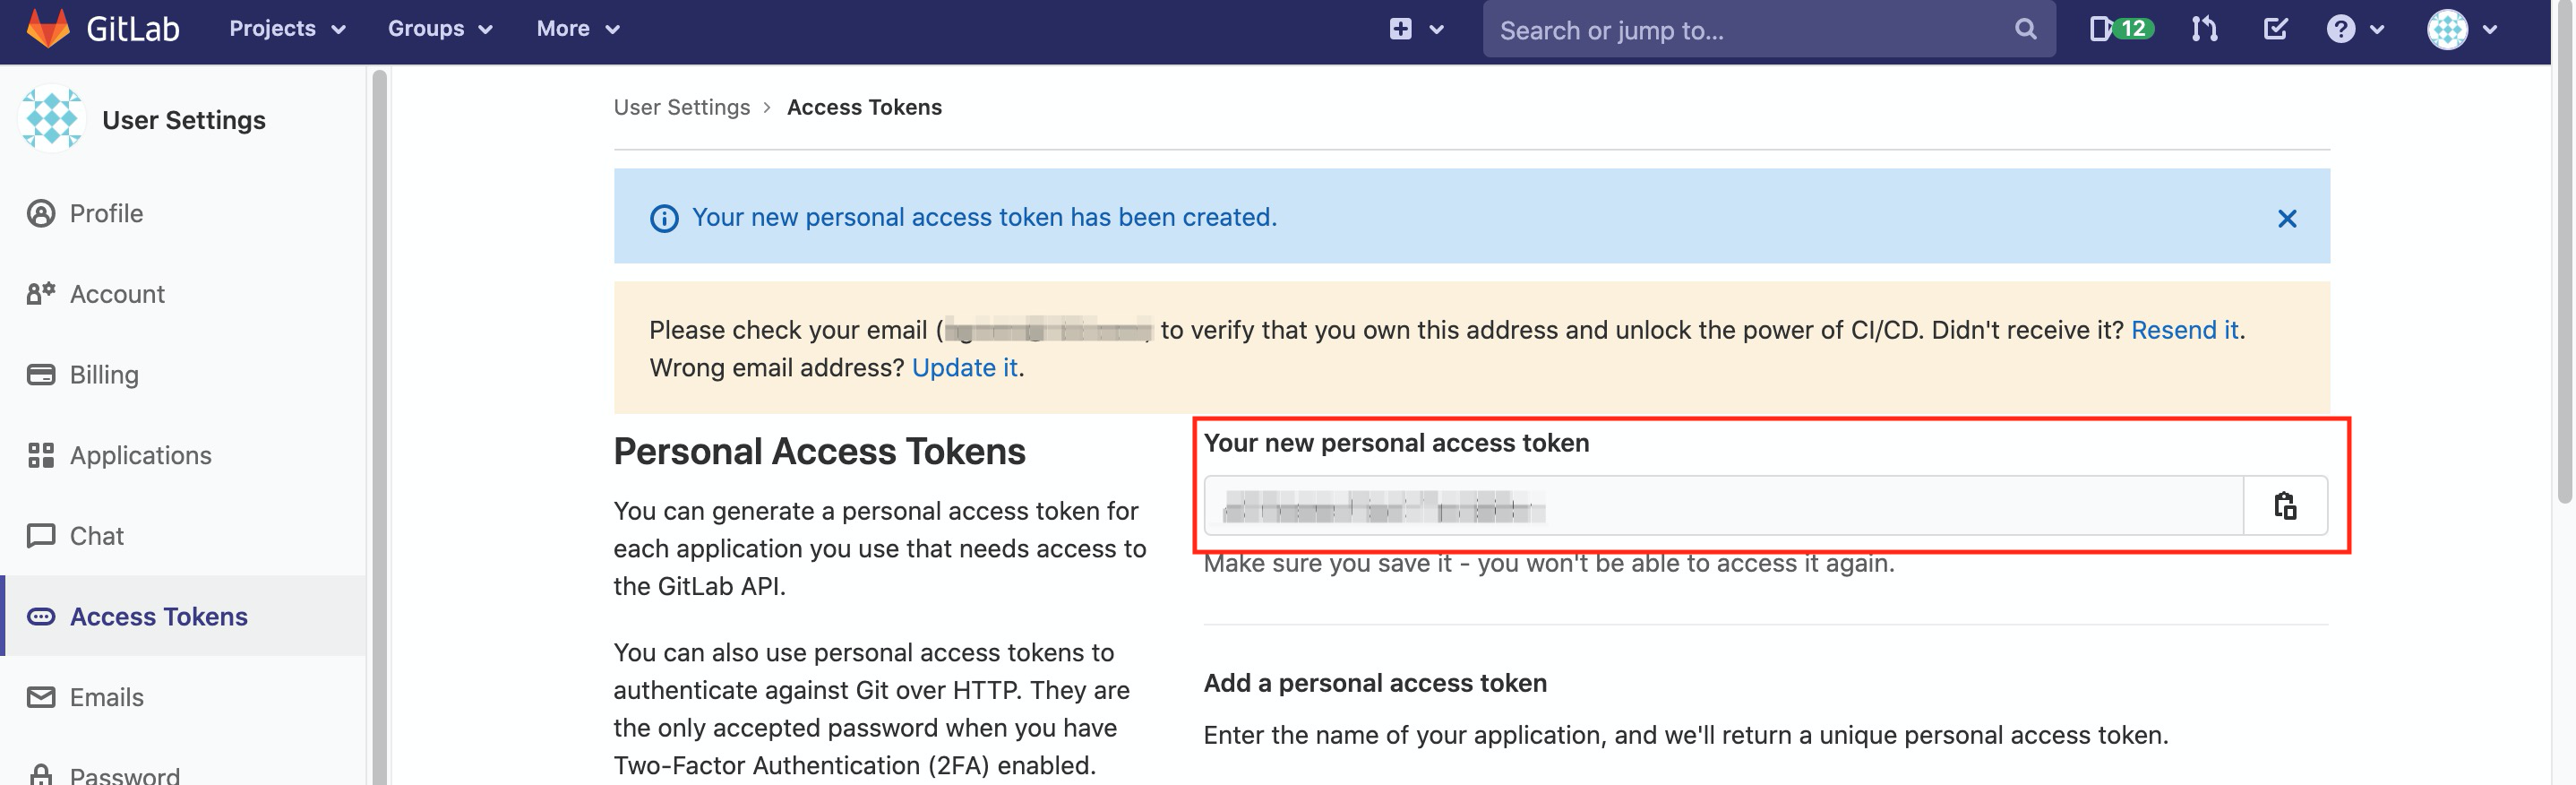Expand the Help question mark menu

coord(2354,29)
